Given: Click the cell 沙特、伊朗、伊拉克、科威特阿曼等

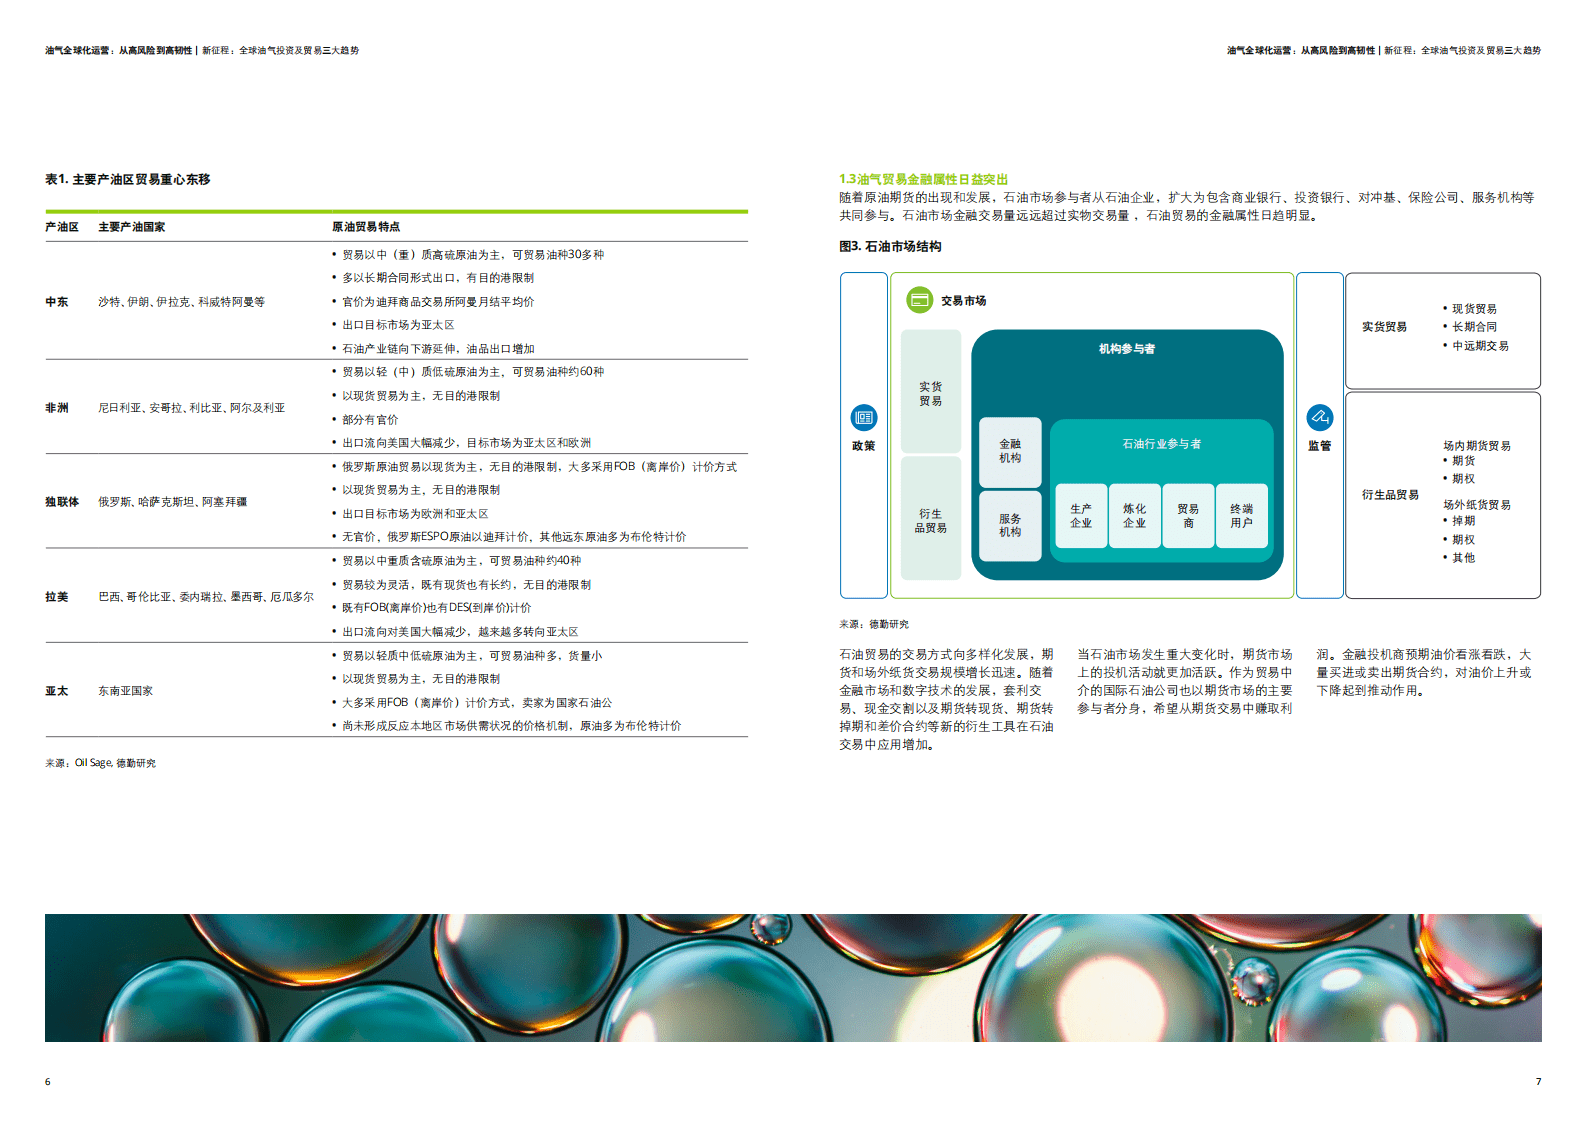Looking at the screenshot, I should 181,302.
